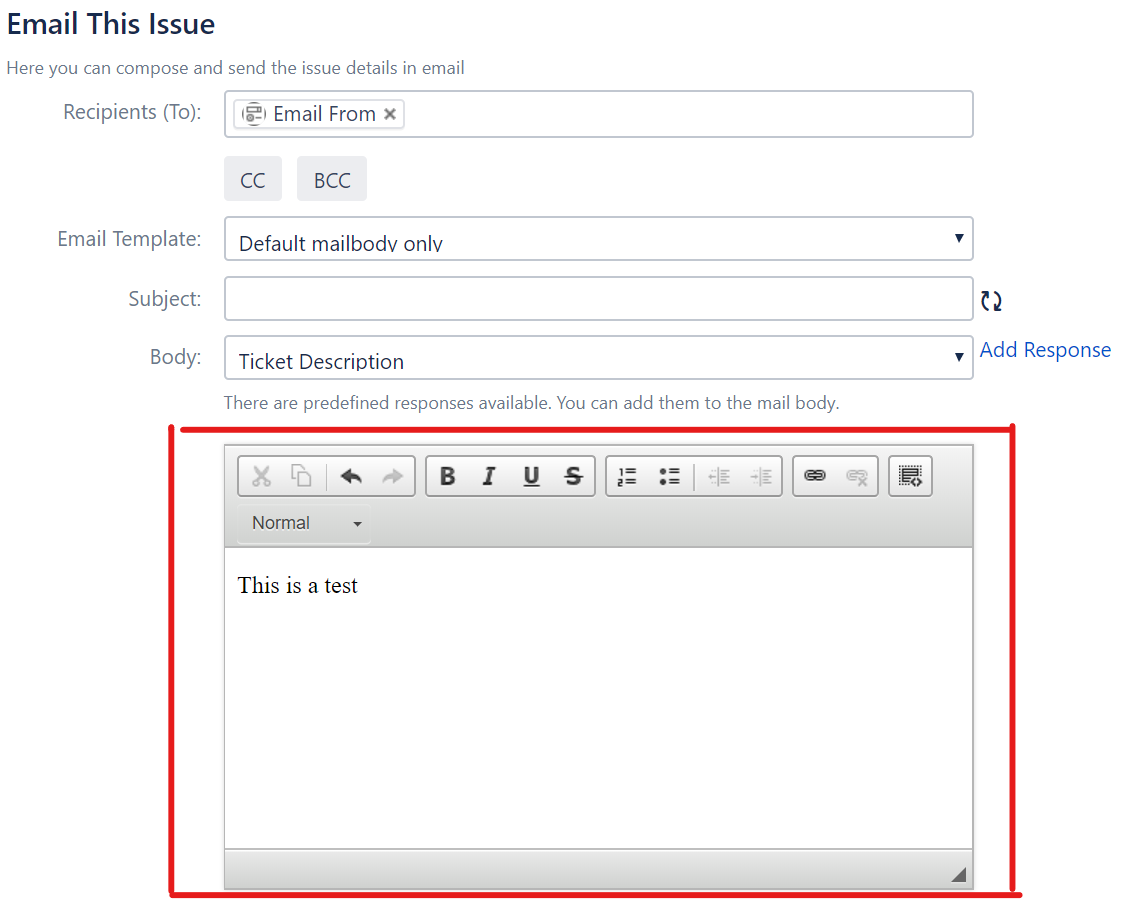Click the Redo arrow icon
Image resolution: width=1131 pixels, height=900 pixels.
click(392, 476)
